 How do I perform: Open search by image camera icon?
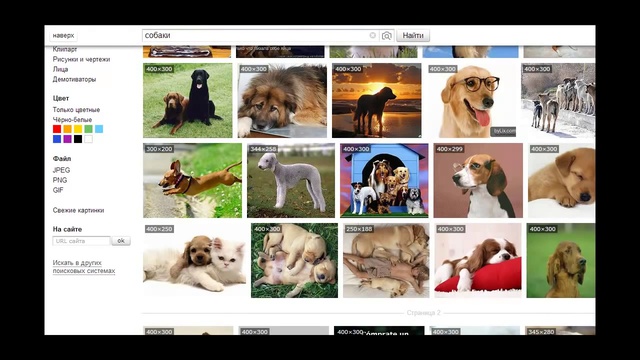[387, 36]
